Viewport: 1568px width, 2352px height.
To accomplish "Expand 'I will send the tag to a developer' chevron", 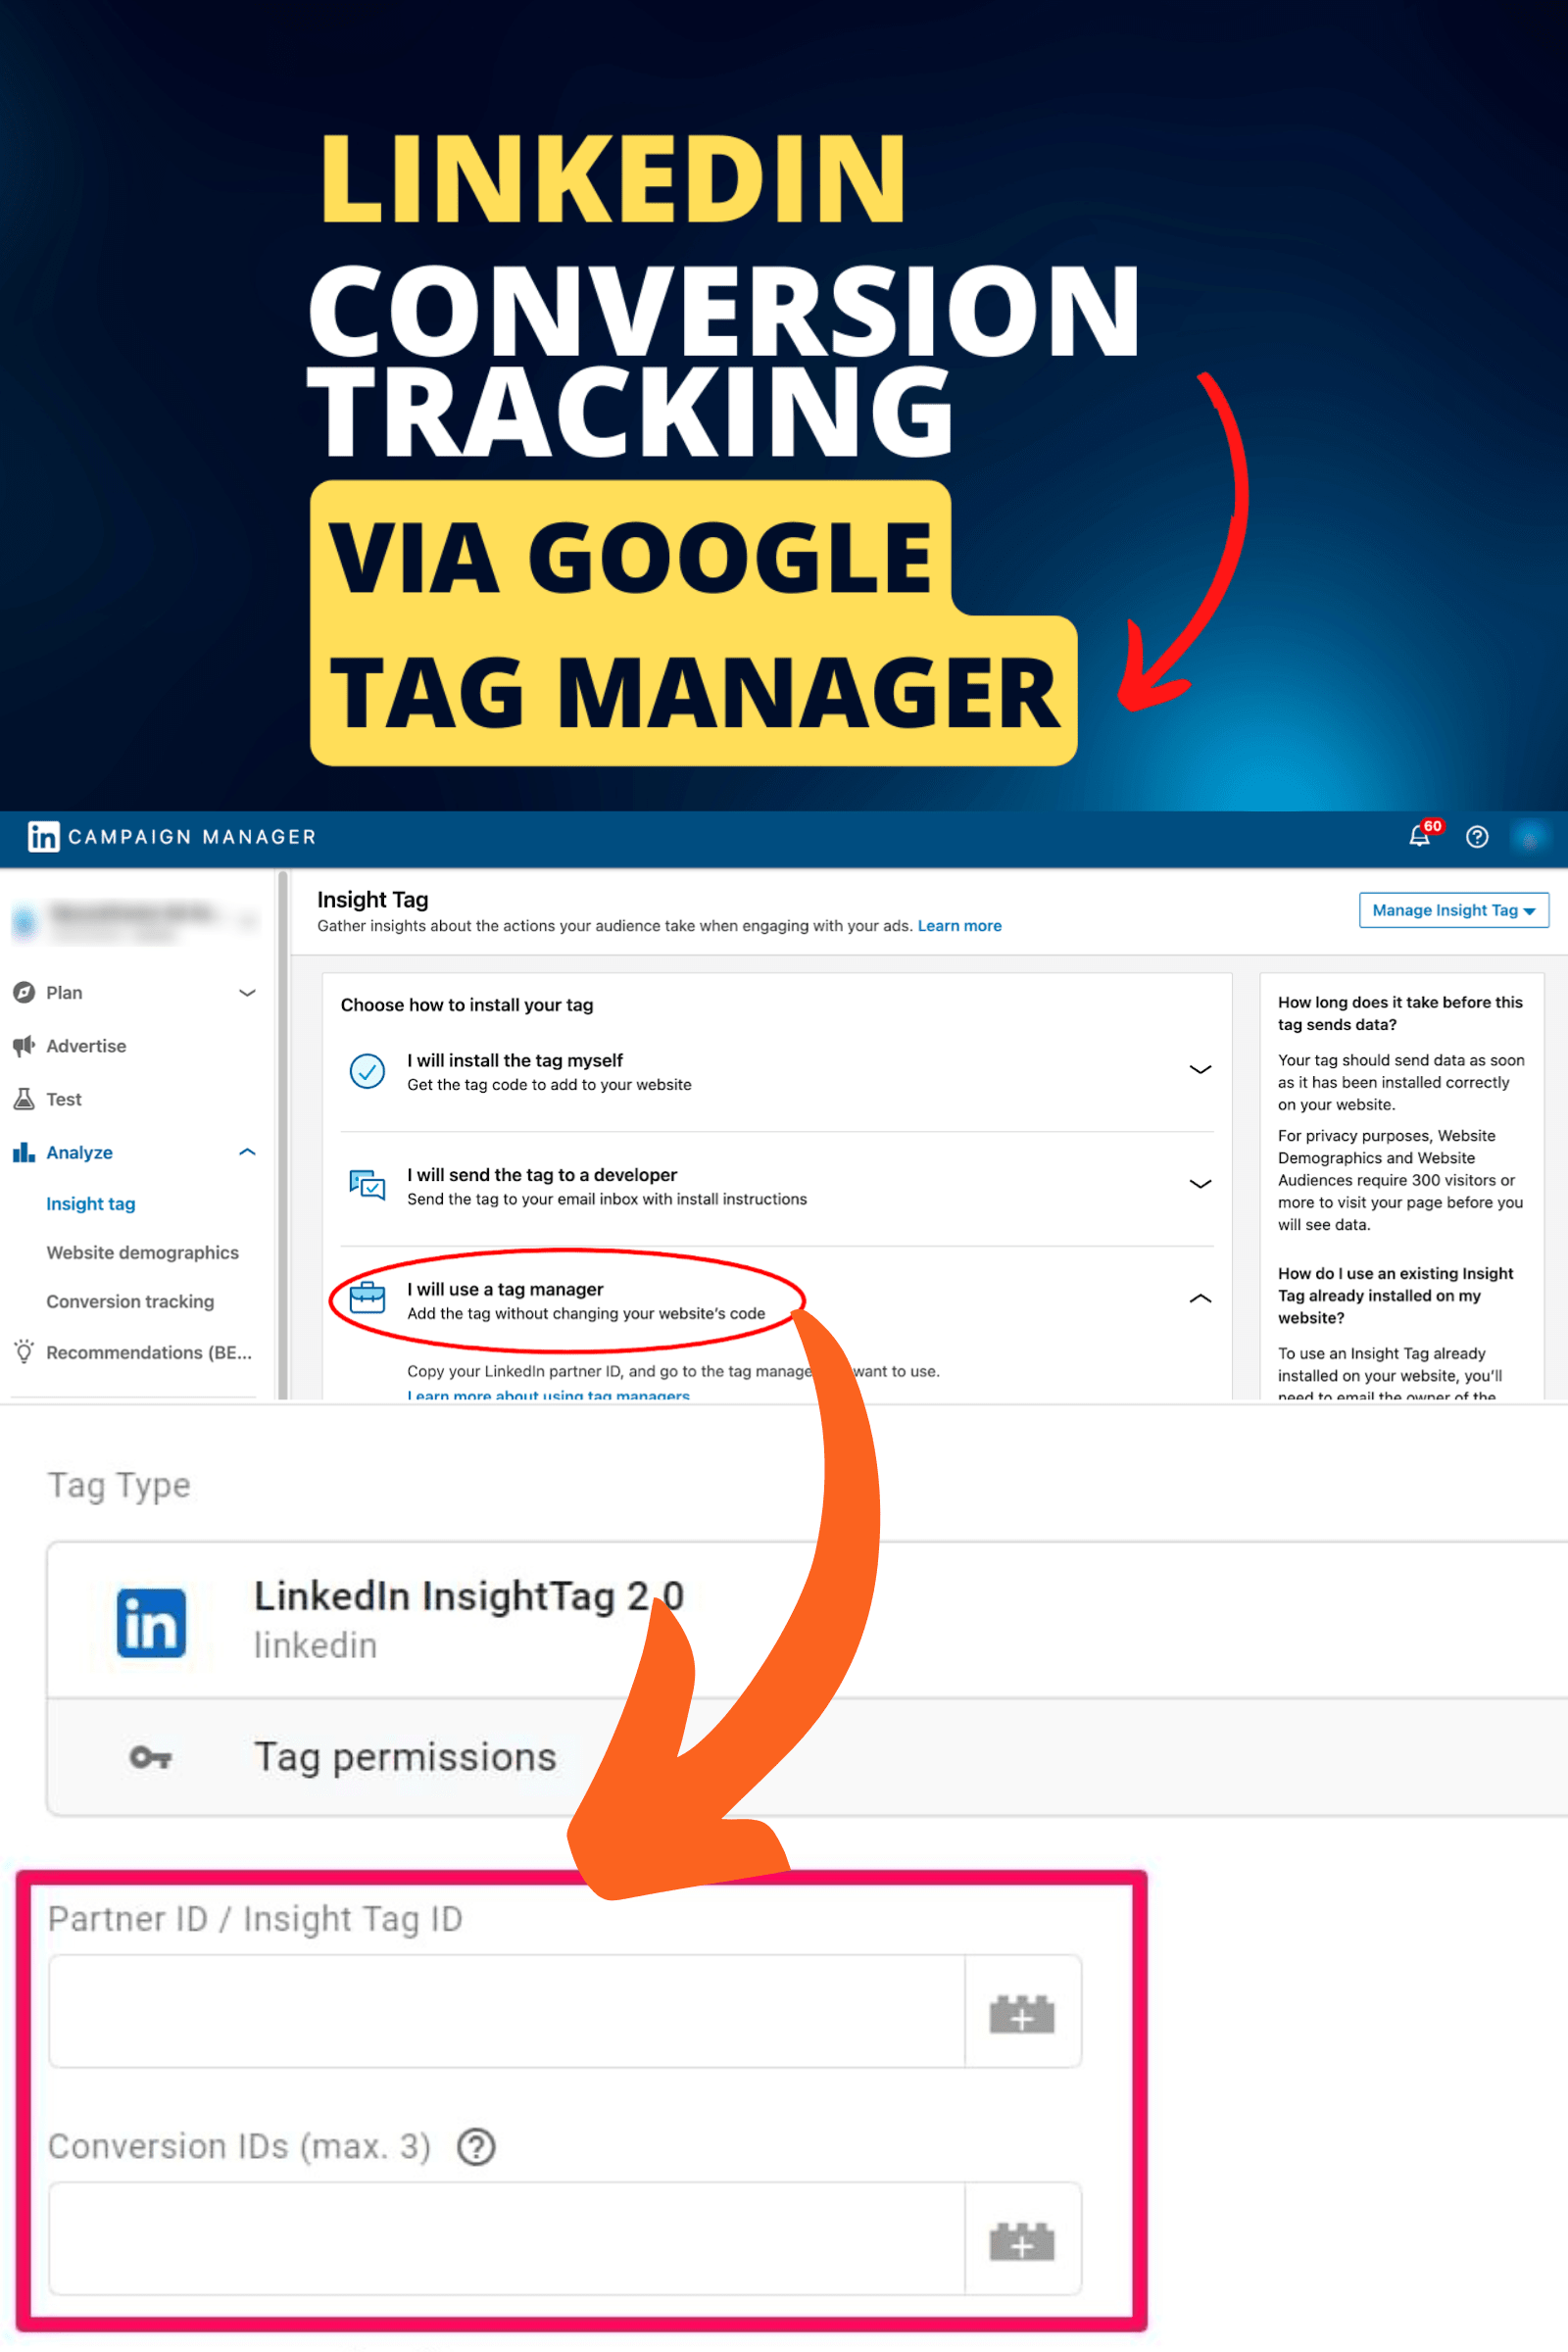I will (x=1200, y=1184).
